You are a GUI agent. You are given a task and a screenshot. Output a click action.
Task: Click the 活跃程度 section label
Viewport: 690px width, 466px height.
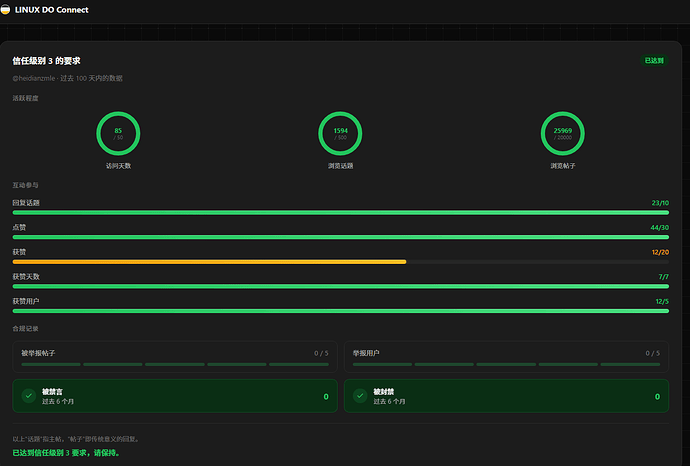(26, 98)
